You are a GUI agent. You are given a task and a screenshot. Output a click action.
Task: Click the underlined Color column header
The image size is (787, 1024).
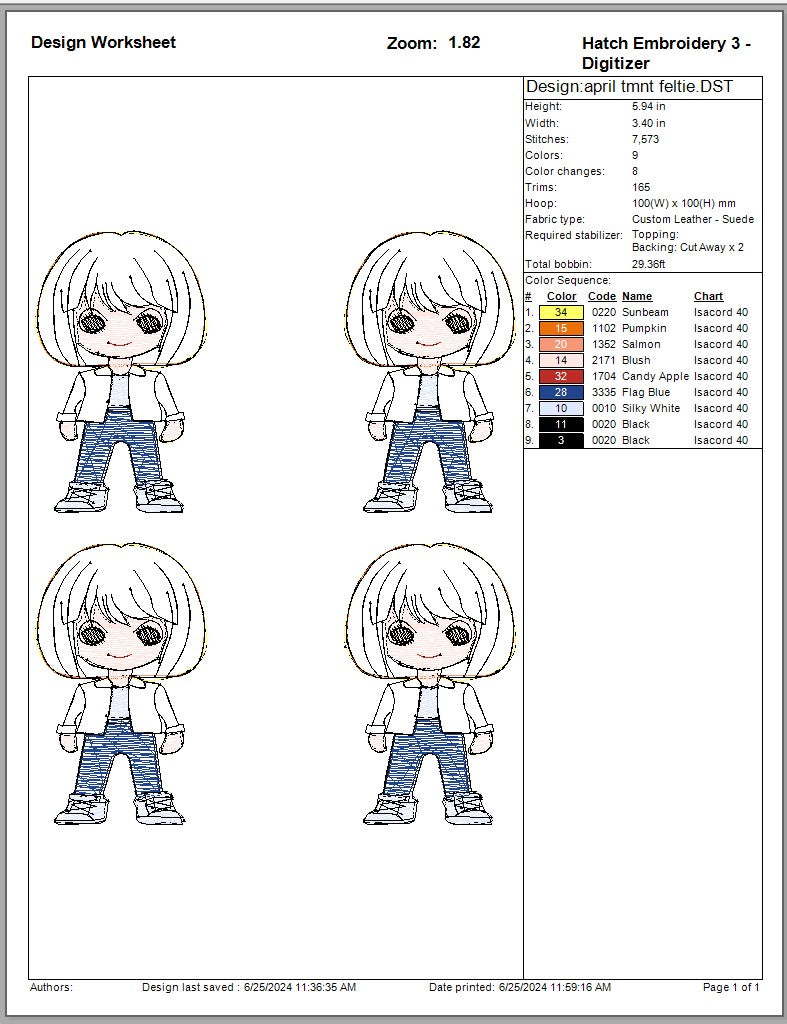[561, 296]
